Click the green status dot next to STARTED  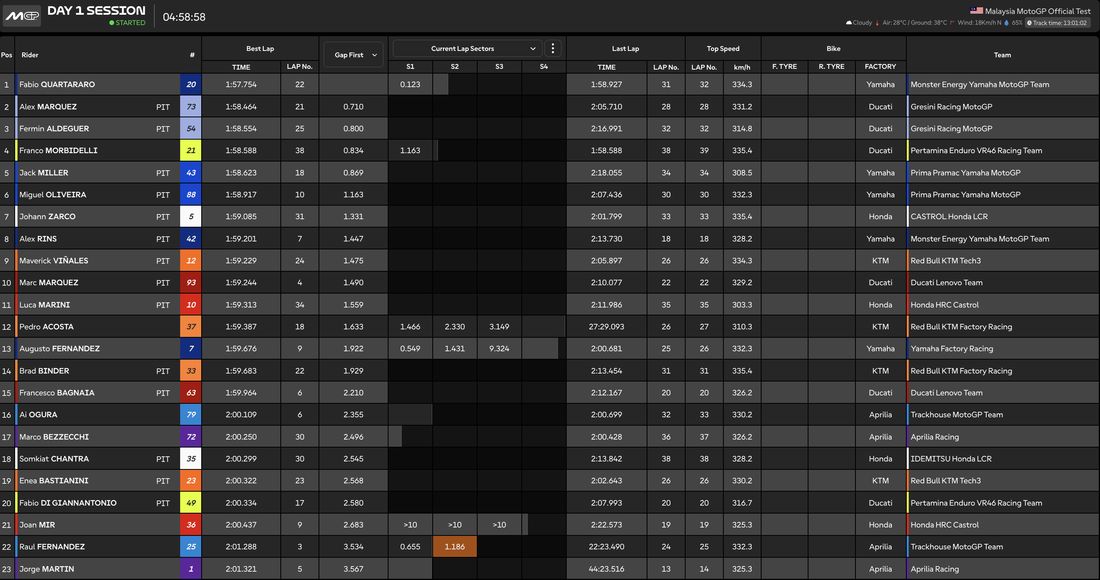(x=112, y=22)
